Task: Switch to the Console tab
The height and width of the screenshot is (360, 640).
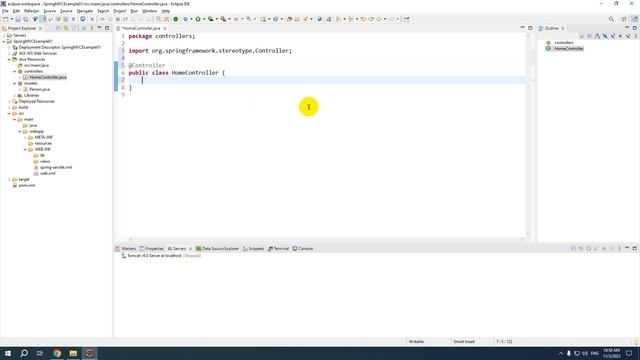Action: click(302, 249)
